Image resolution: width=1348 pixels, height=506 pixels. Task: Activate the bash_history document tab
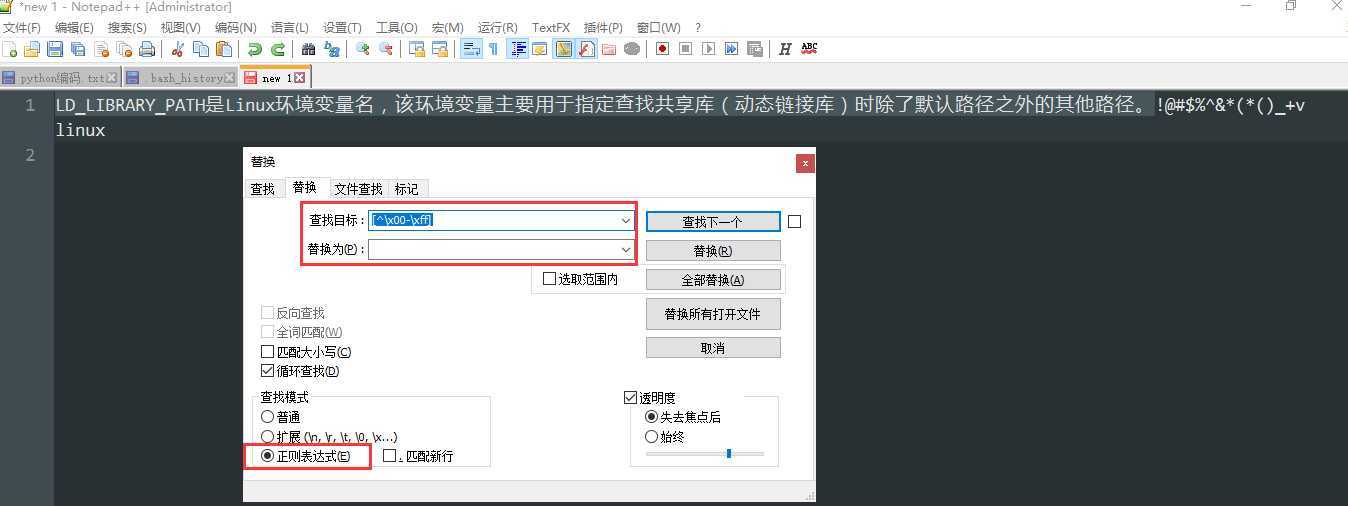click(x=181, y=78)
